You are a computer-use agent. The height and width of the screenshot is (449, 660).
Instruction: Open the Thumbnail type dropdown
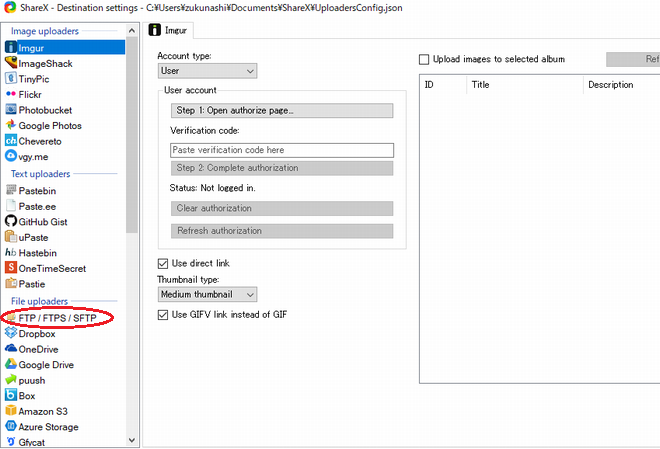[x=208, y=294]
